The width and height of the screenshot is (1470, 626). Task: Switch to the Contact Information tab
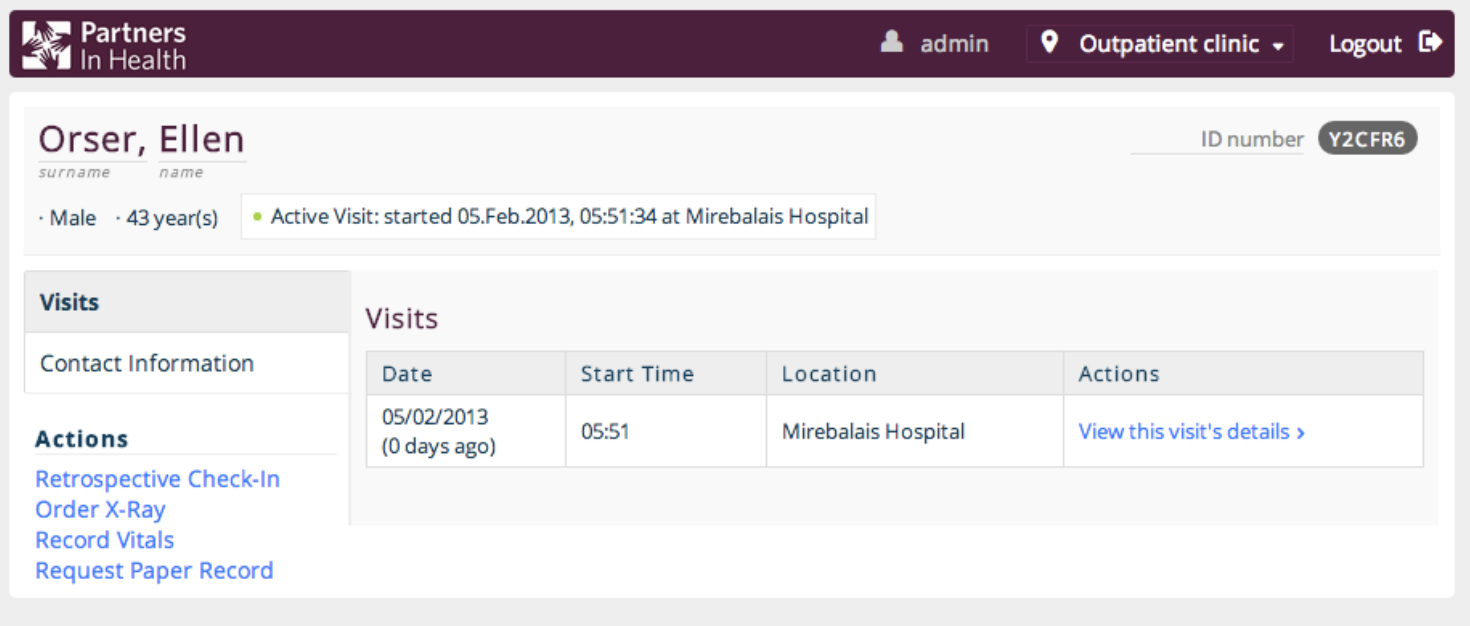pos(145,363)
